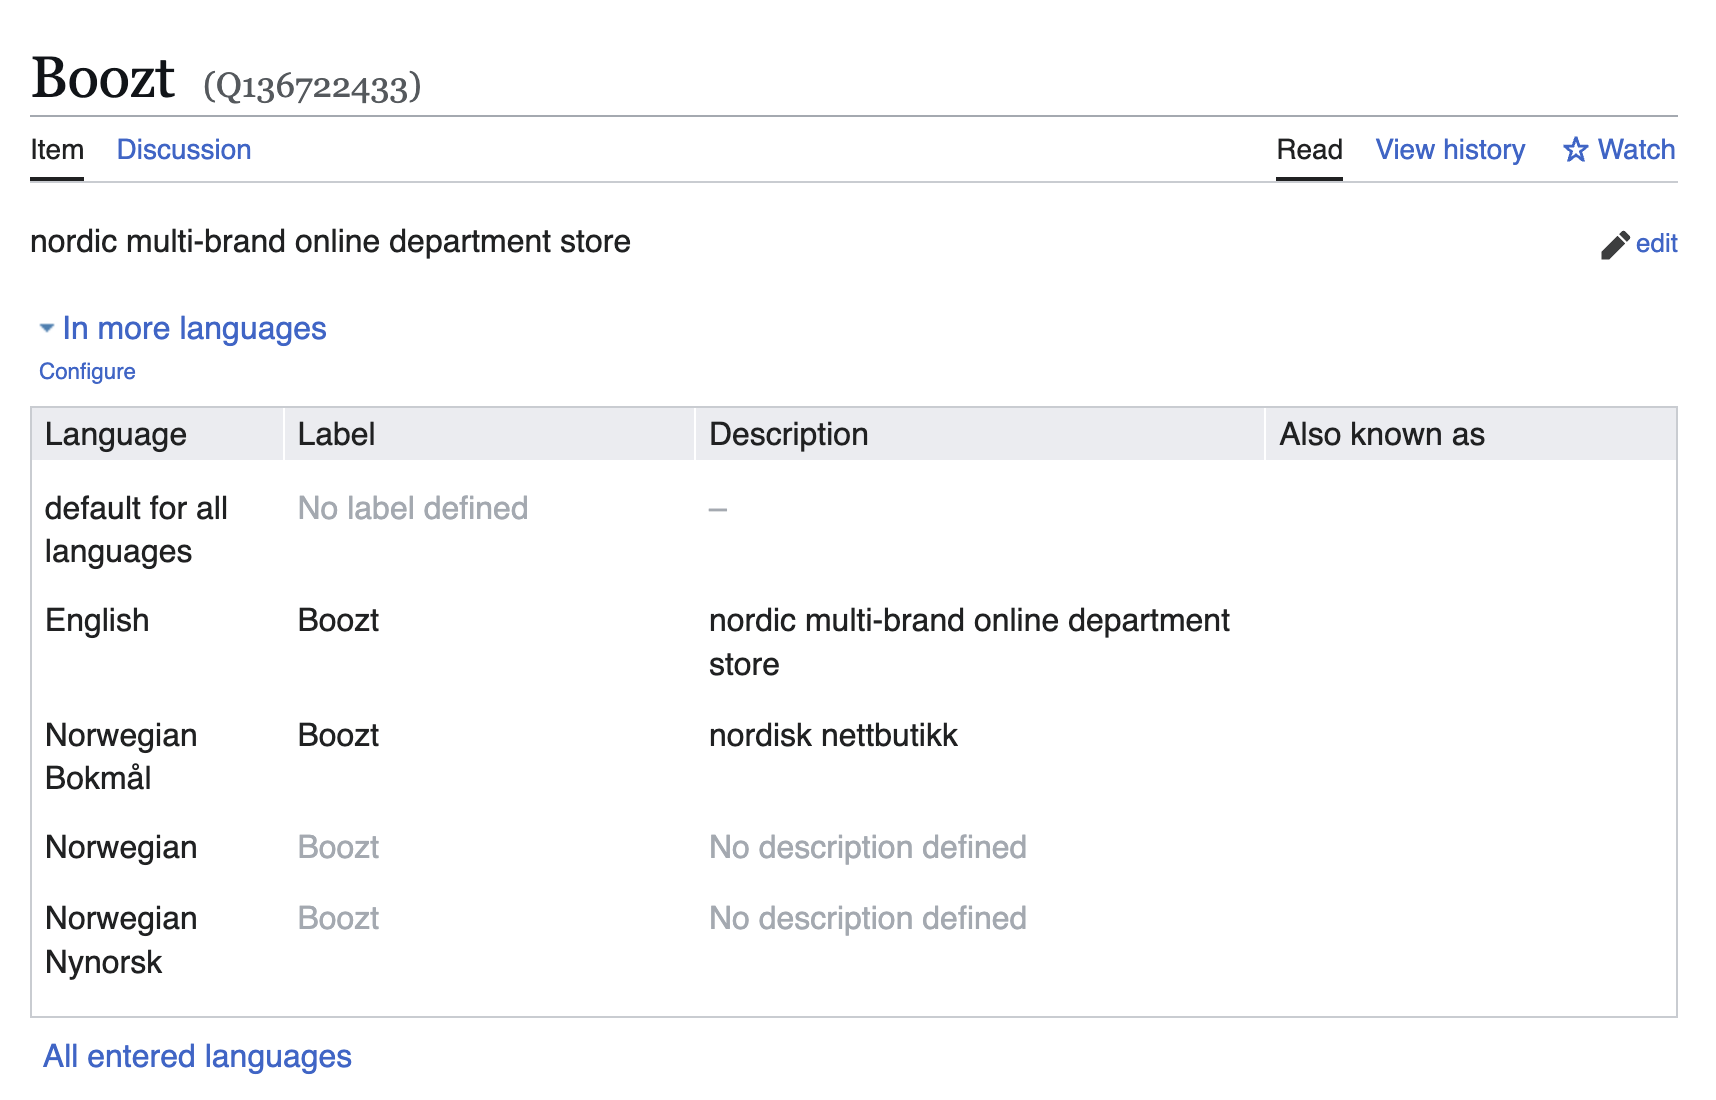The height and width of the screenshot is (1100, 1716).
Task: Collapse the In more languages triangle
Action: click(46, 328)
